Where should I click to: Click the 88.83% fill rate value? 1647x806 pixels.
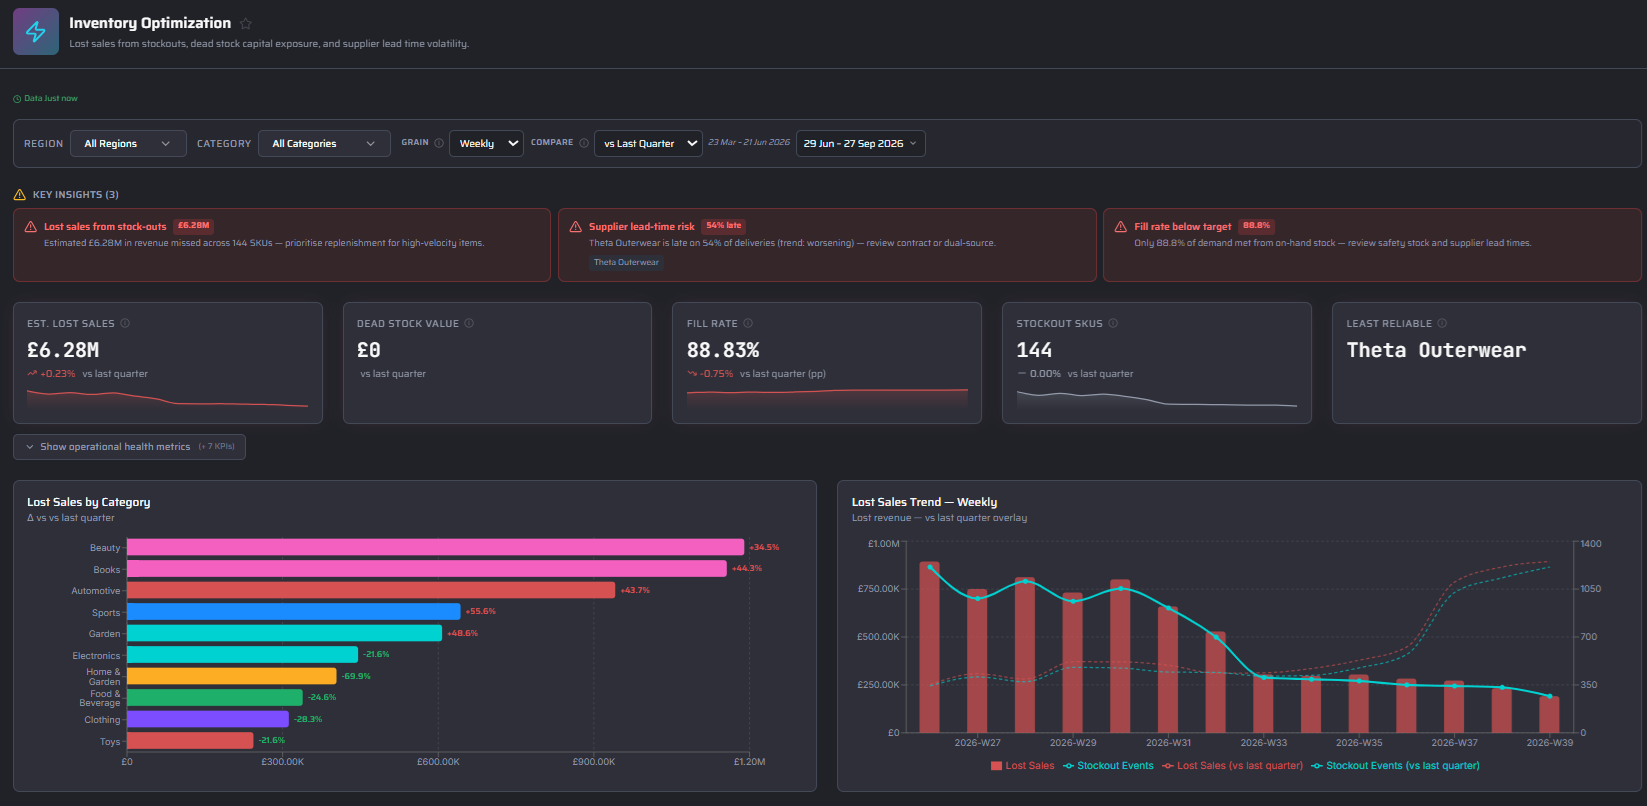pyautogui.click(x=723, y=350)
